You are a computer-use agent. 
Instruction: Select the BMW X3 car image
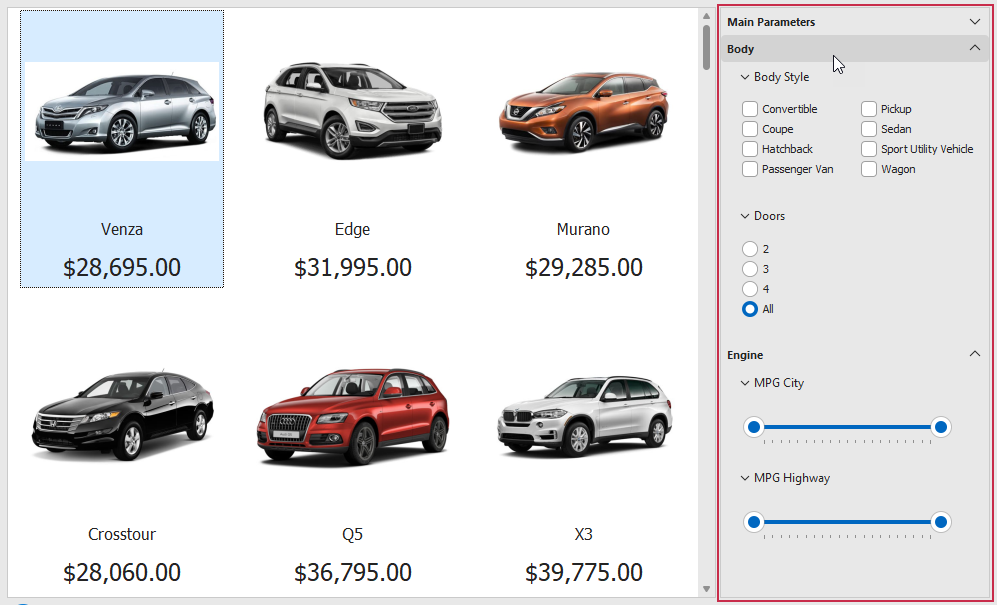tap(584, 415)
